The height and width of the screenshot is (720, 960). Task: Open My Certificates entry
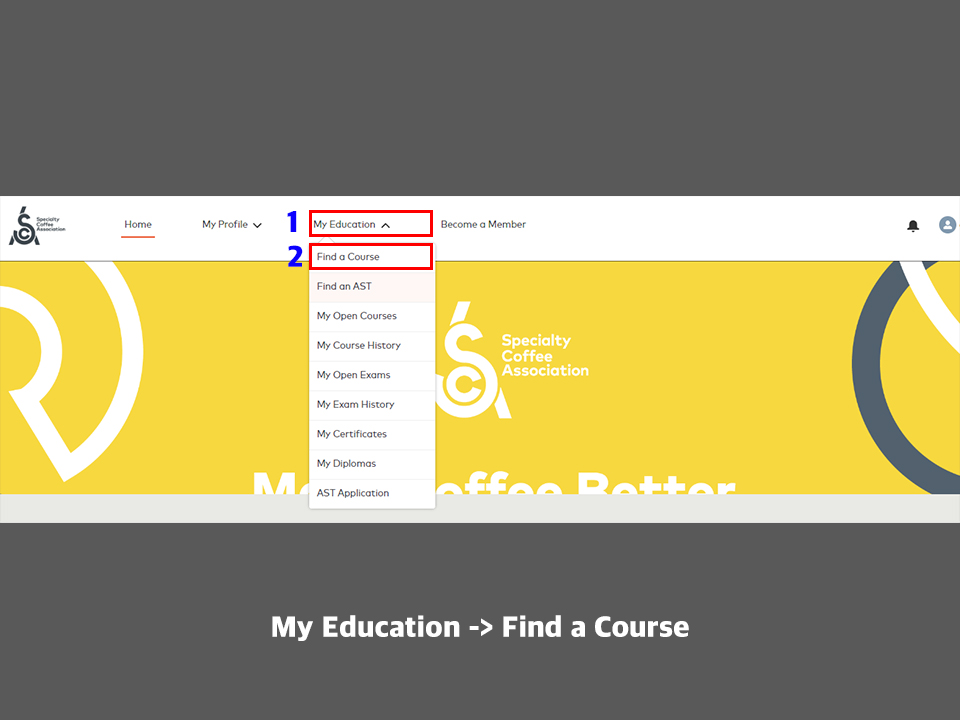372,433
